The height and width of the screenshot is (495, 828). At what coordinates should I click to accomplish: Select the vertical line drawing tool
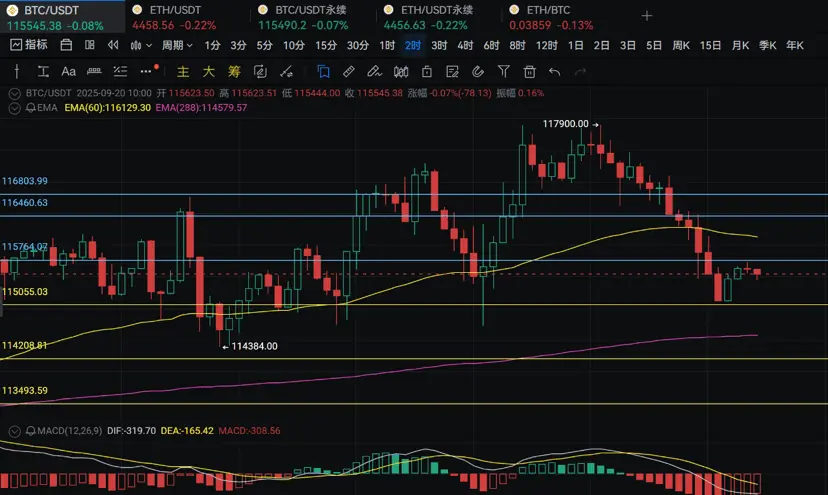pos(17,71)
